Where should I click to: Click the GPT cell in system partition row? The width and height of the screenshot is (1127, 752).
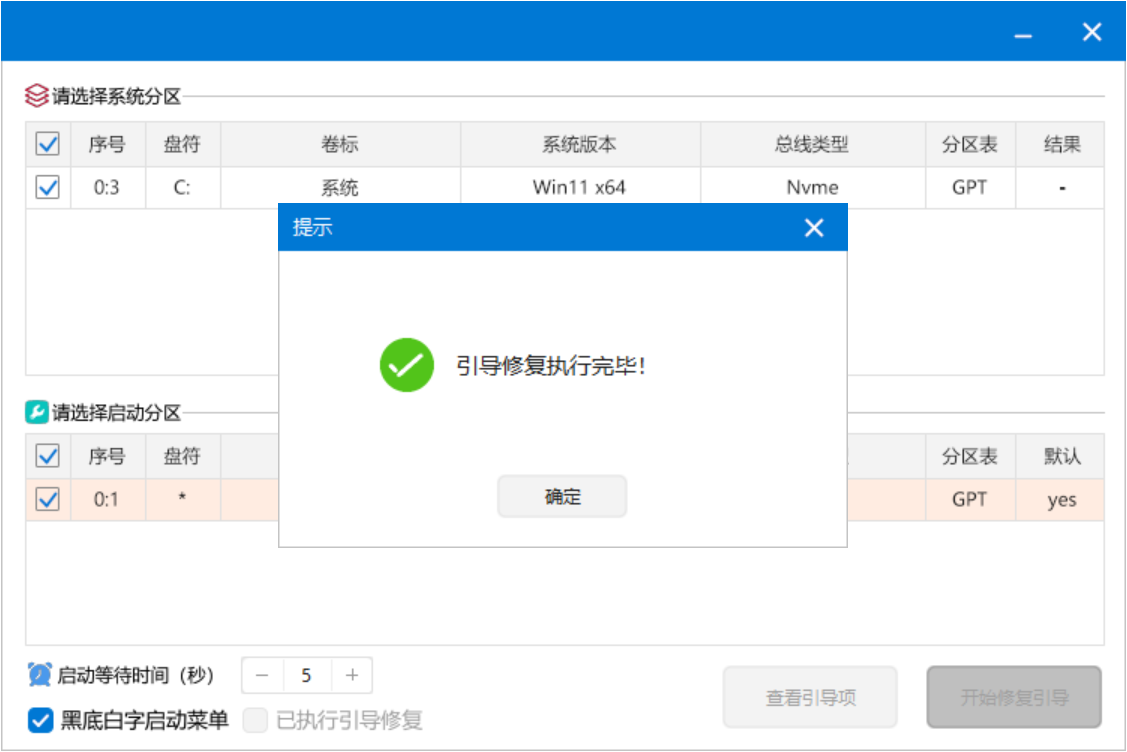pyautogui.click(x=970, y=188)
